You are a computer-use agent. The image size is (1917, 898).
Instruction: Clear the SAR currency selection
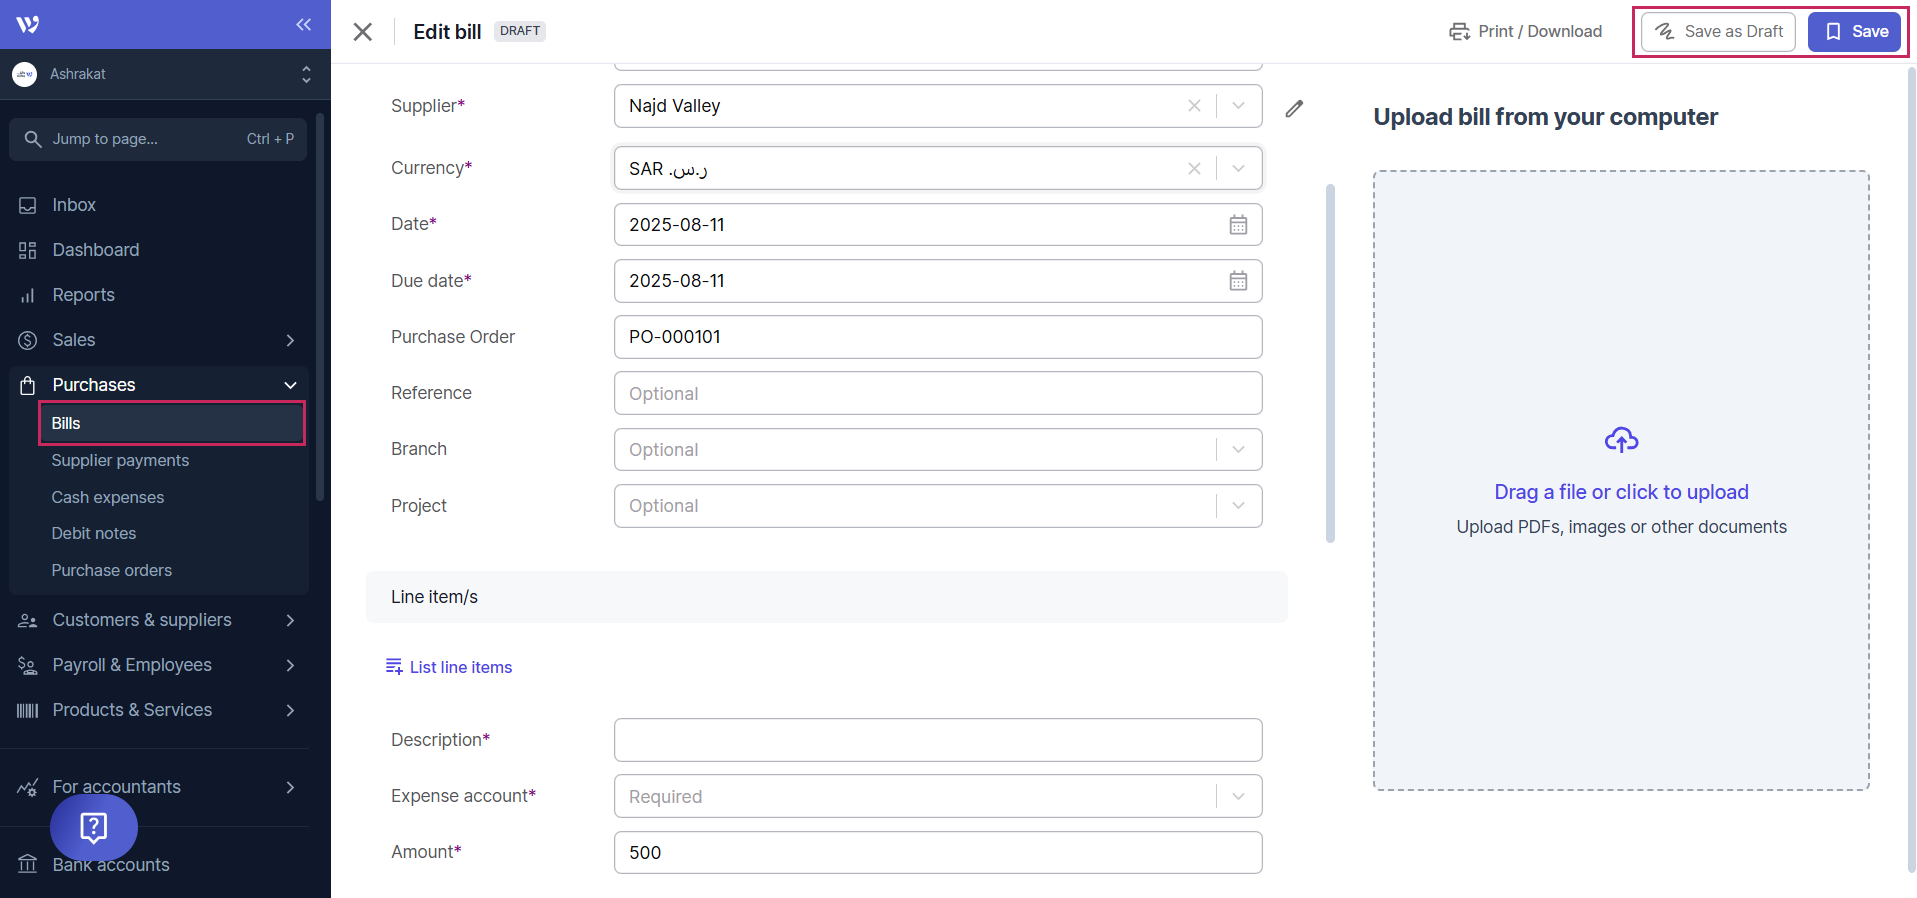[x=1194, y=169]
